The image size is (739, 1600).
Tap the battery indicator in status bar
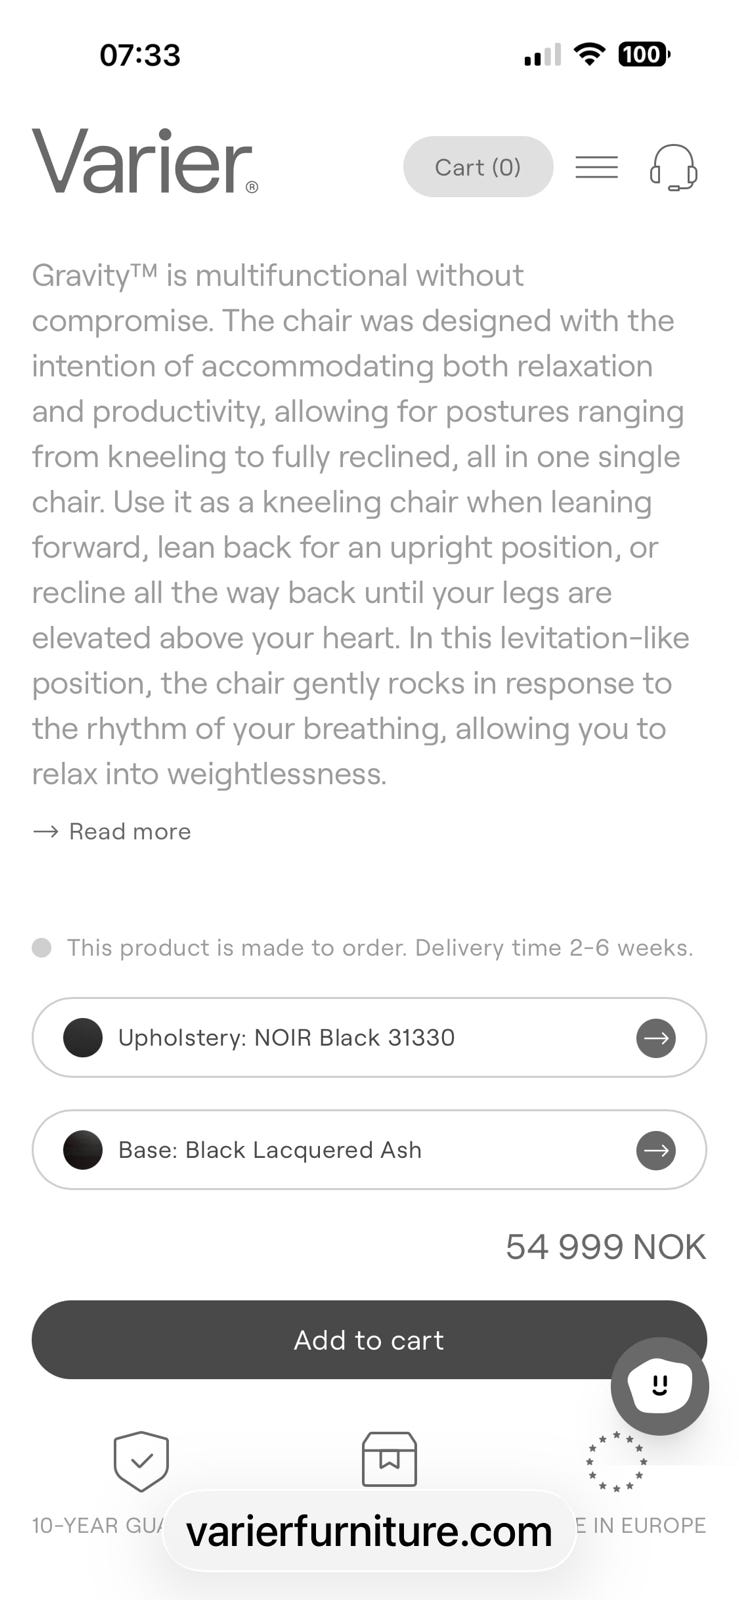643,54
